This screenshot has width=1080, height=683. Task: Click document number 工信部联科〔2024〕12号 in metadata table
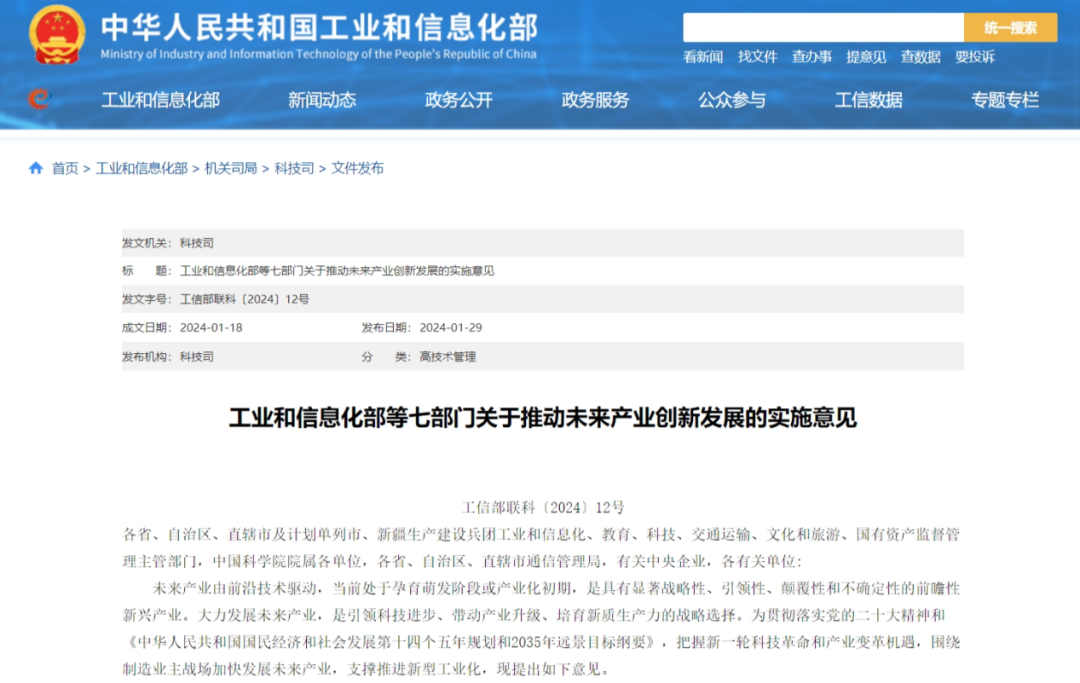(x=245, y=300)
